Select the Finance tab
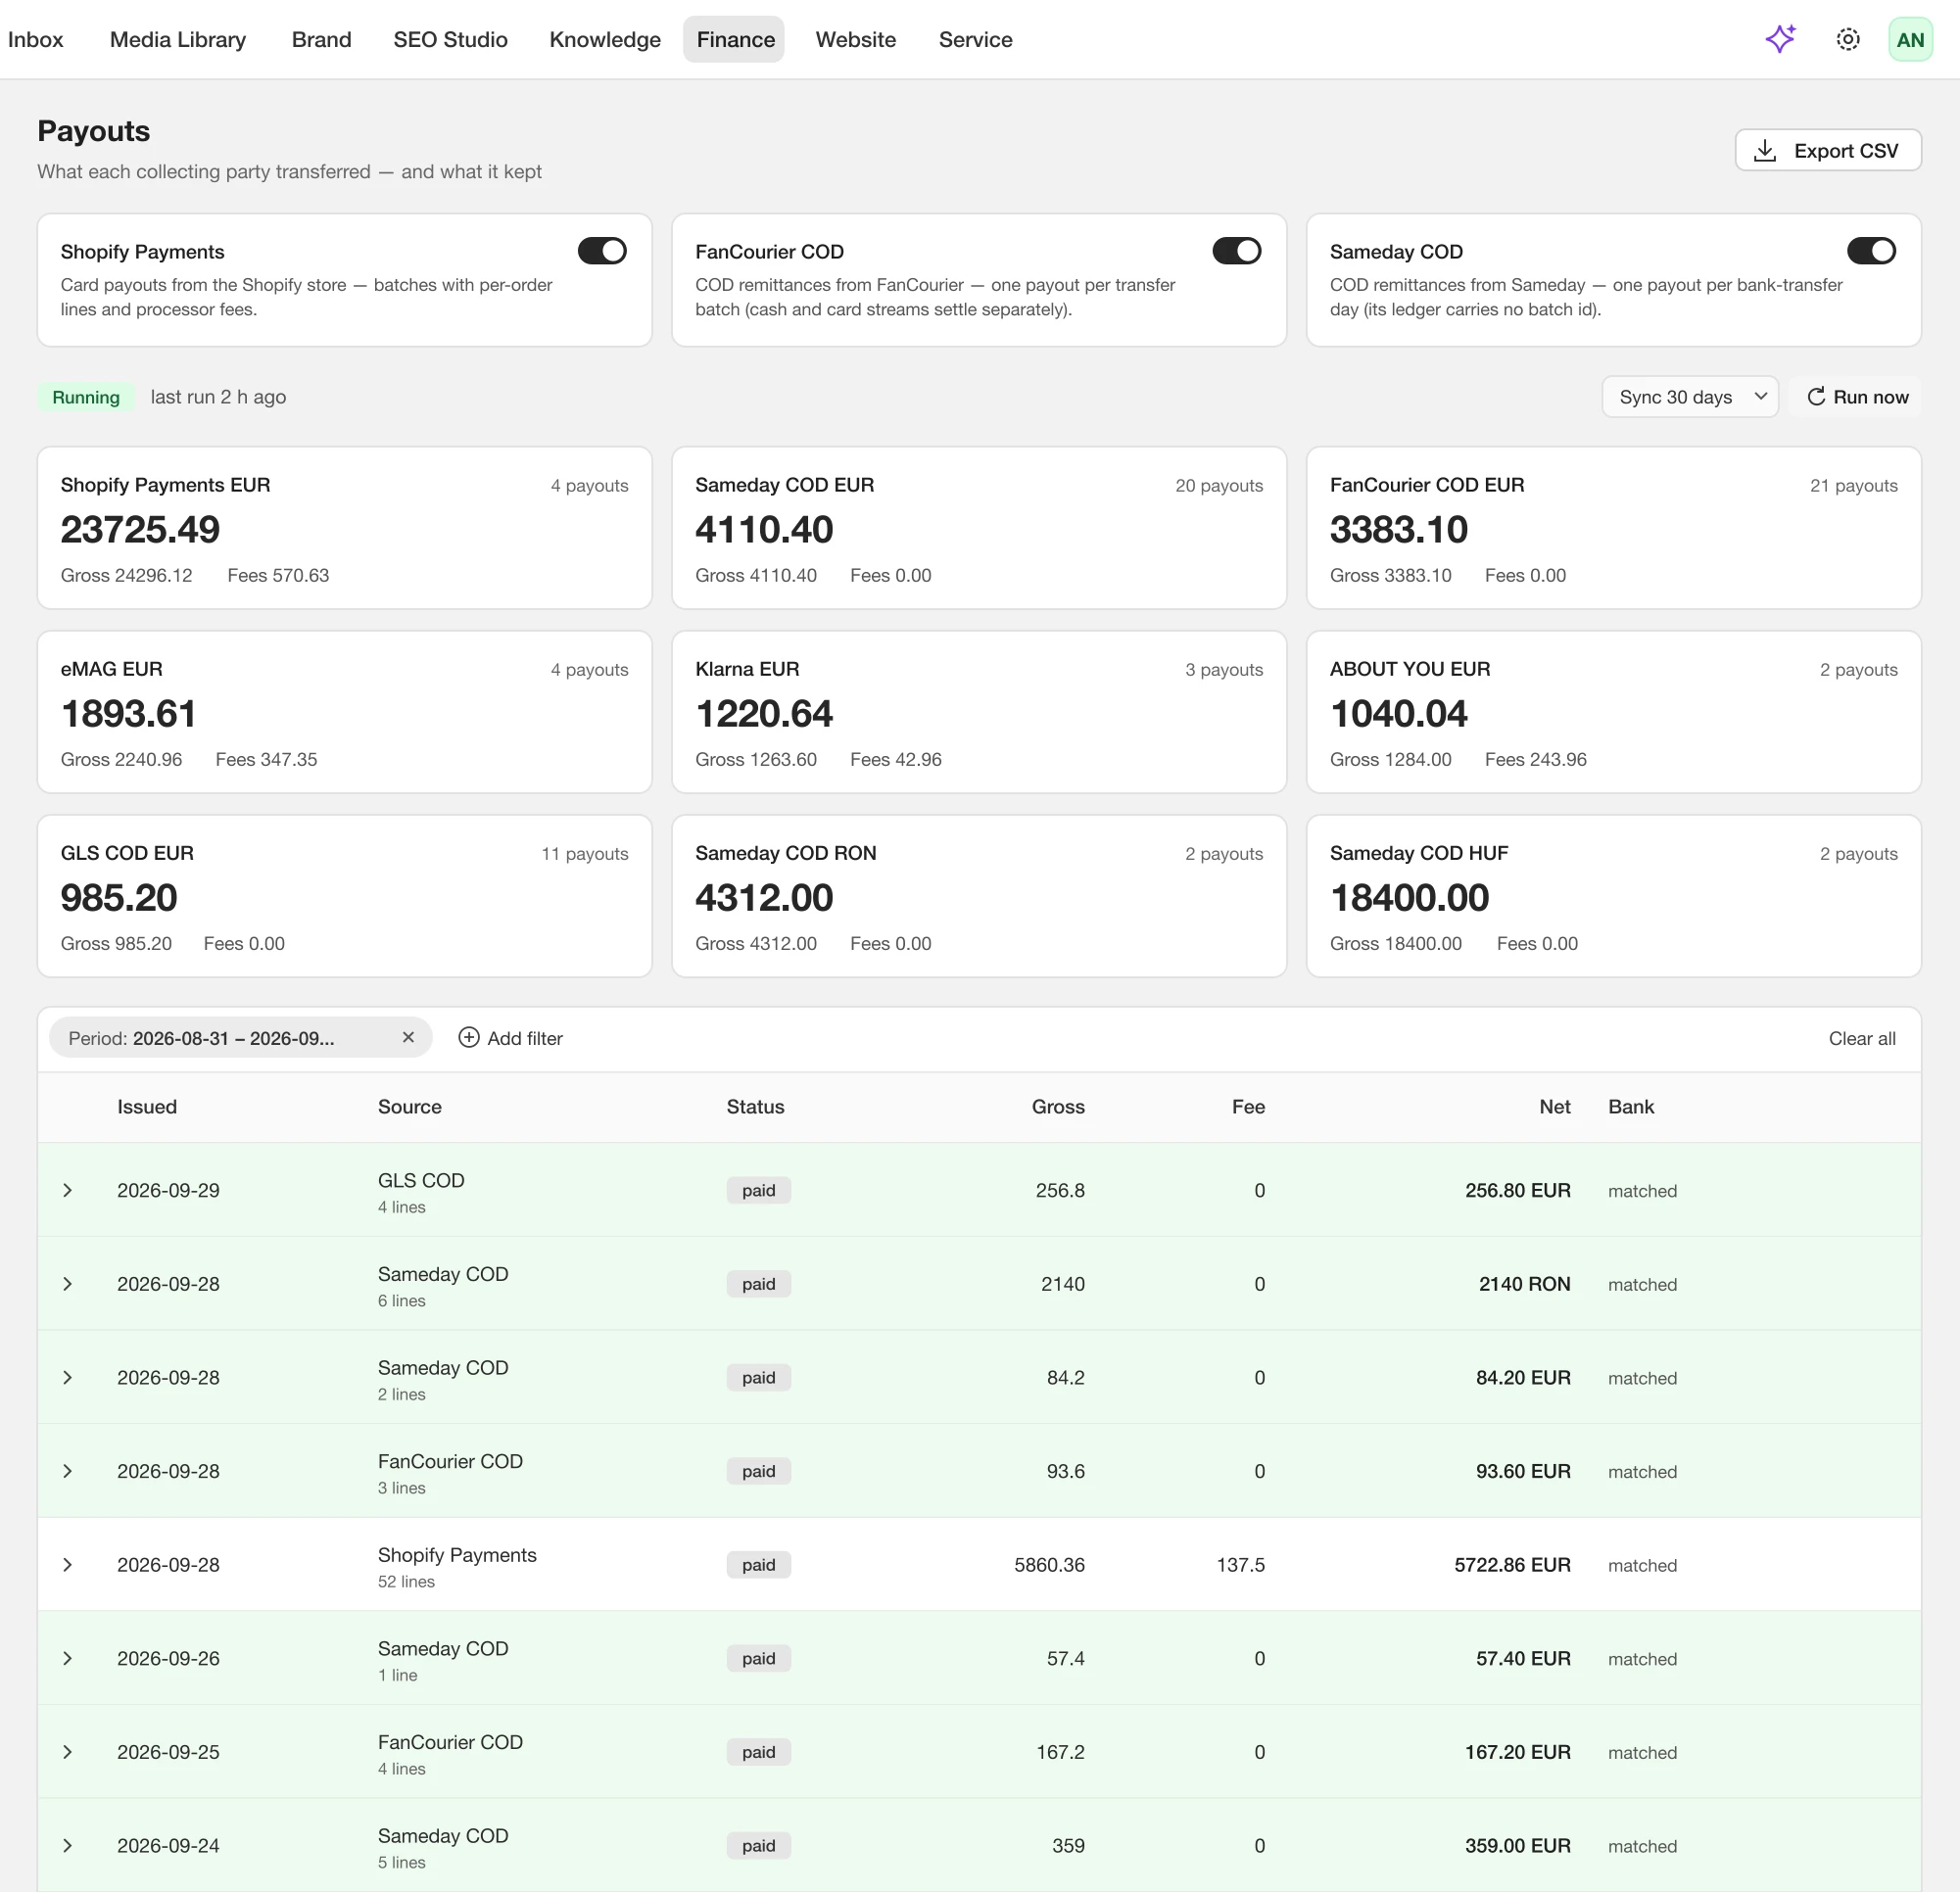Screen dimensions: 1960x1892 [x=735, y=39]
